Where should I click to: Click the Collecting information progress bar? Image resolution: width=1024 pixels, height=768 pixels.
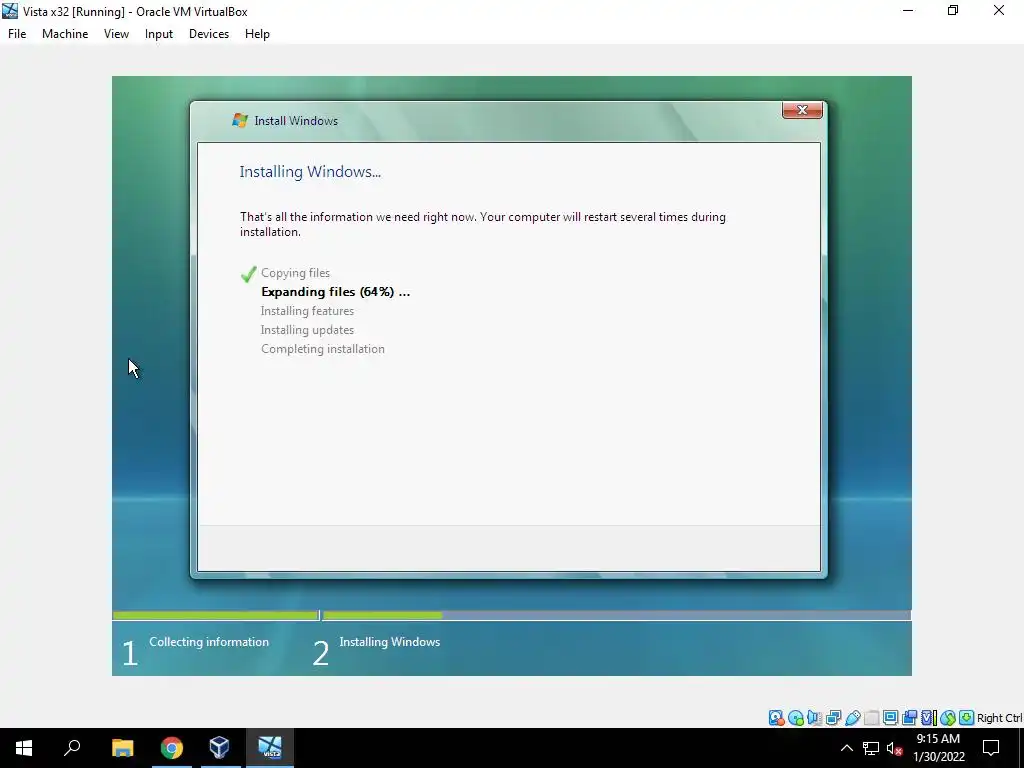215,615
